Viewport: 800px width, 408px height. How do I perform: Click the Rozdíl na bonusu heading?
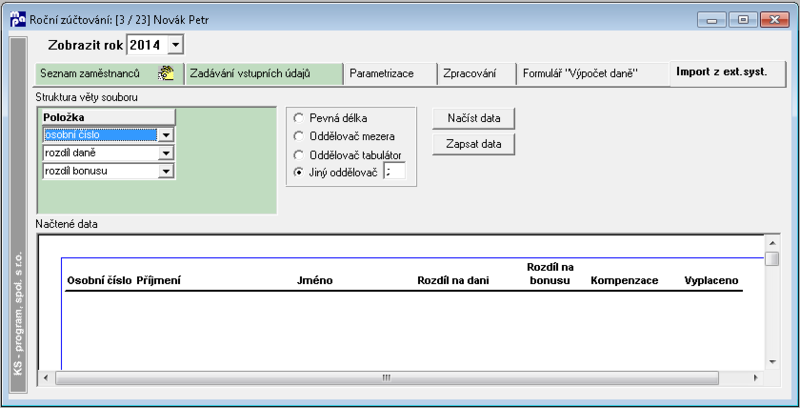coord(550,274)
